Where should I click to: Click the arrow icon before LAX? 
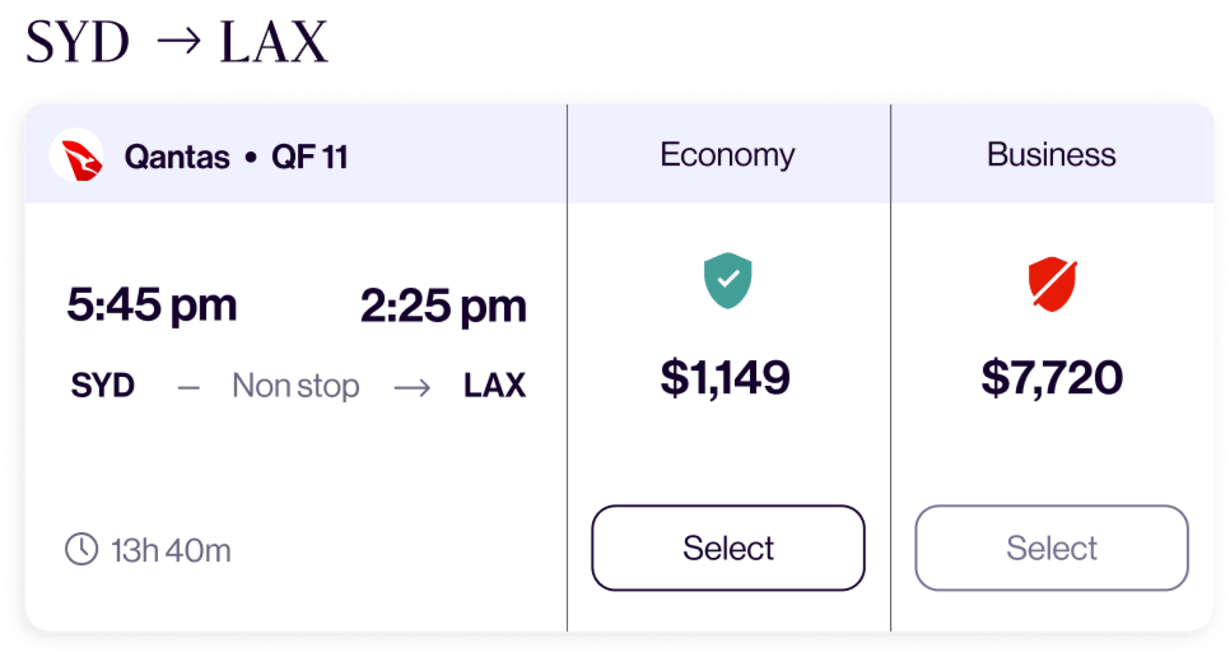(x=411, y=387)
